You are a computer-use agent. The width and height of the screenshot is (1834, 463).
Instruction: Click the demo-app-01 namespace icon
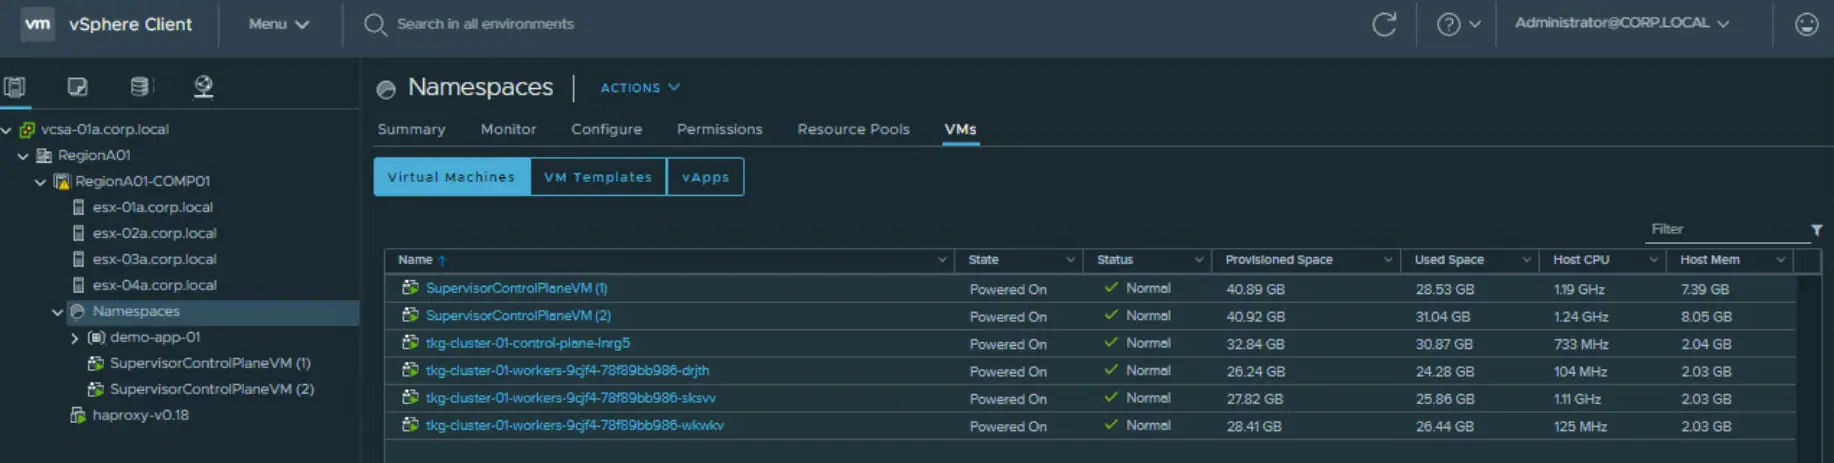pyautogui.click(x=96, y=338)
